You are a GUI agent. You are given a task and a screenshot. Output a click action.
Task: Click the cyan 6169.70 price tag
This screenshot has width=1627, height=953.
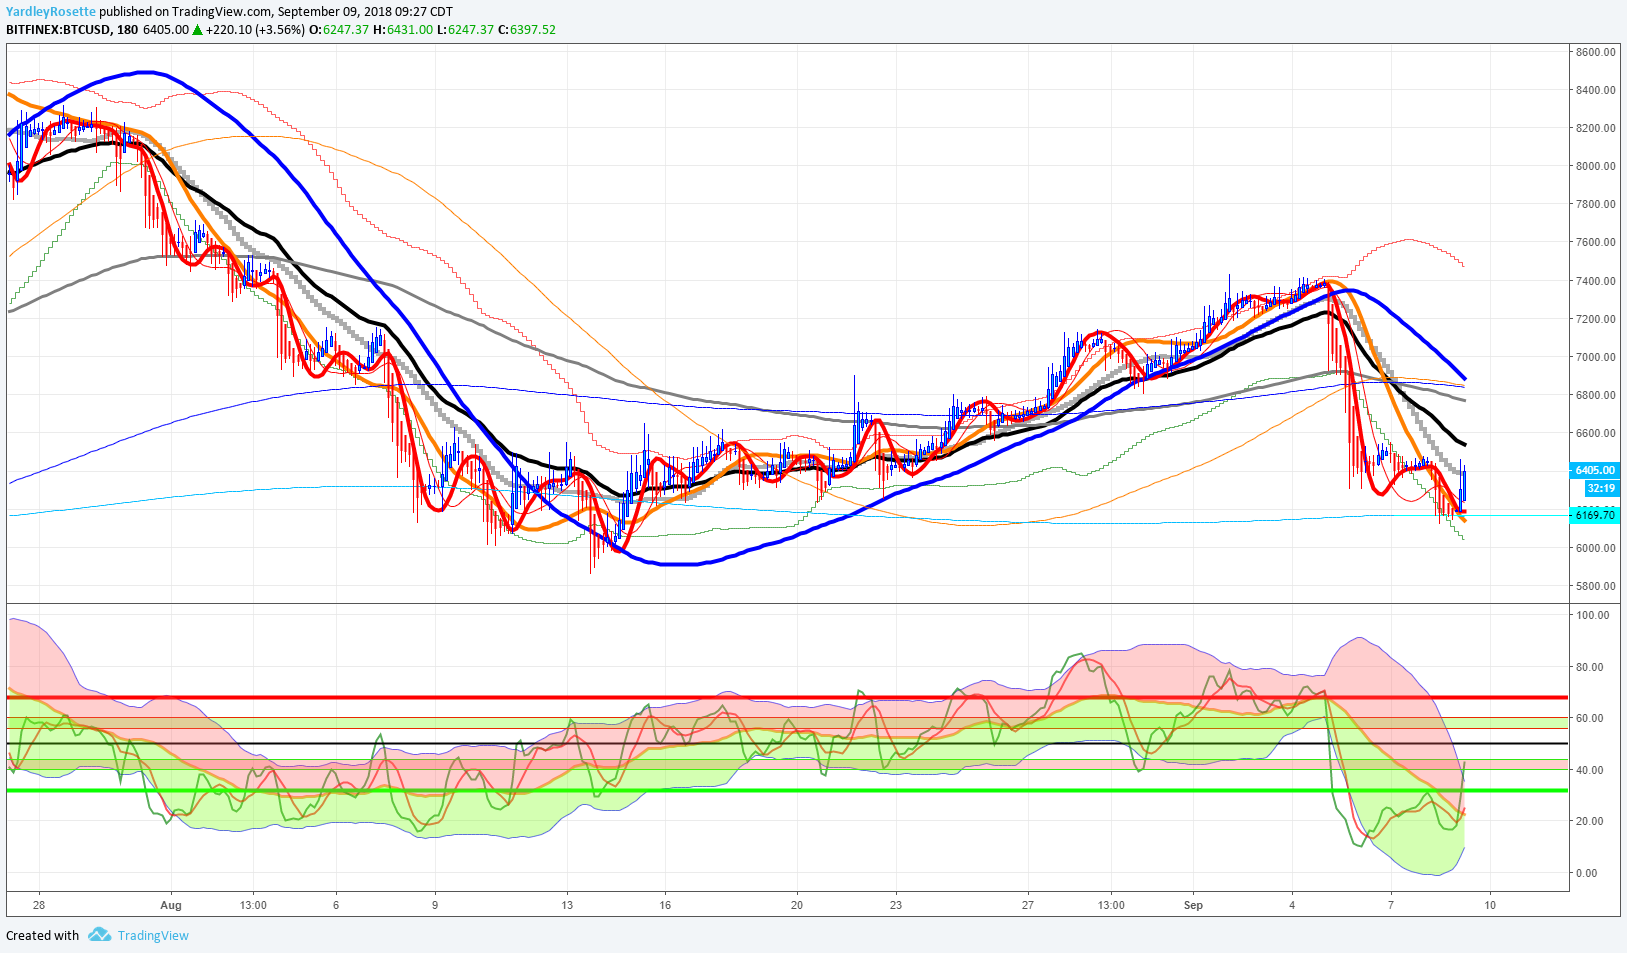tap(1594, 515)
